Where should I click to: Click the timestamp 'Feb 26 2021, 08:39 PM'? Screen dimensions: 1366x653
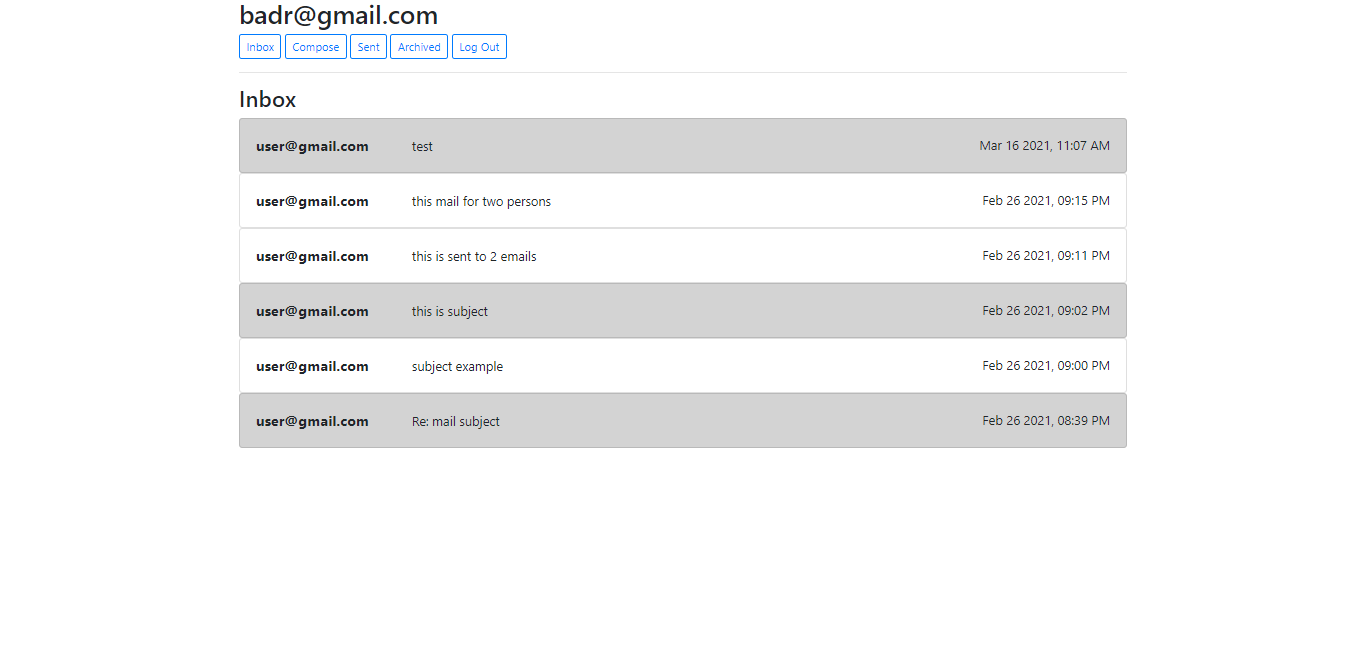tap(1045, 420)
